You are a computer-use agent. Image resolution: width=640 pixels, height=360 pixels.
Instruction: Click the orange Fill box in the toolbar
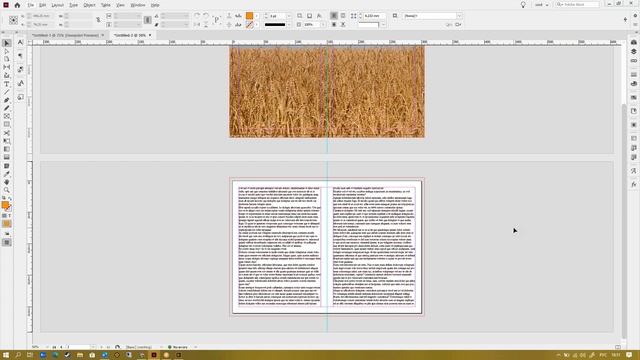click(x=5, y=205)
